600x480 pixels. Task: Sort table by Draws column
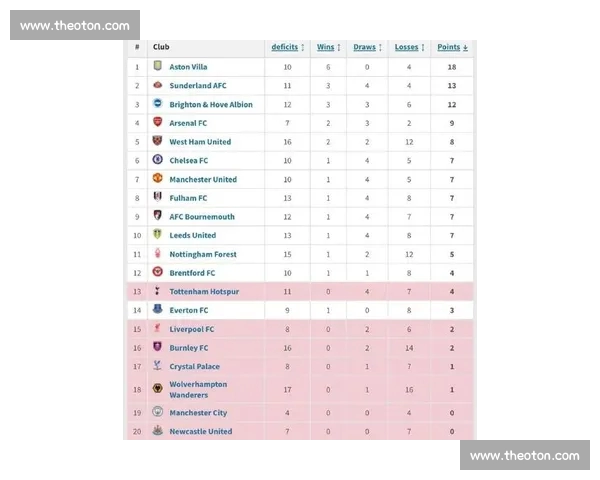366,47
